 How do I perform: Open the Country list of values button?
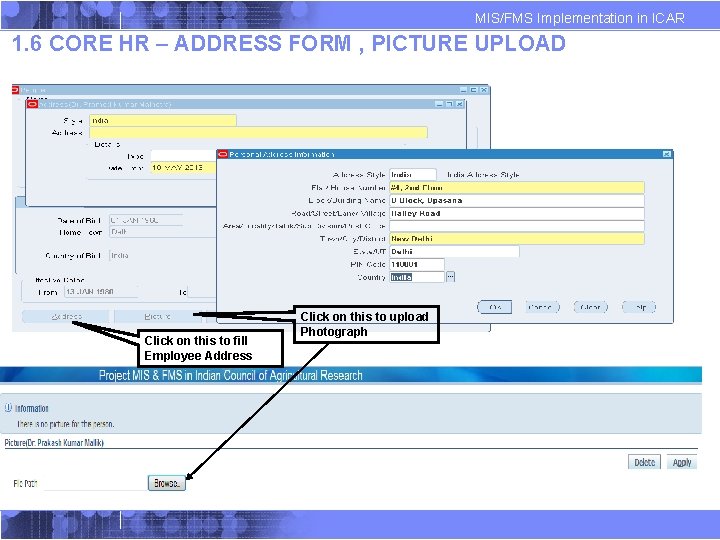(x=450, y=277)
